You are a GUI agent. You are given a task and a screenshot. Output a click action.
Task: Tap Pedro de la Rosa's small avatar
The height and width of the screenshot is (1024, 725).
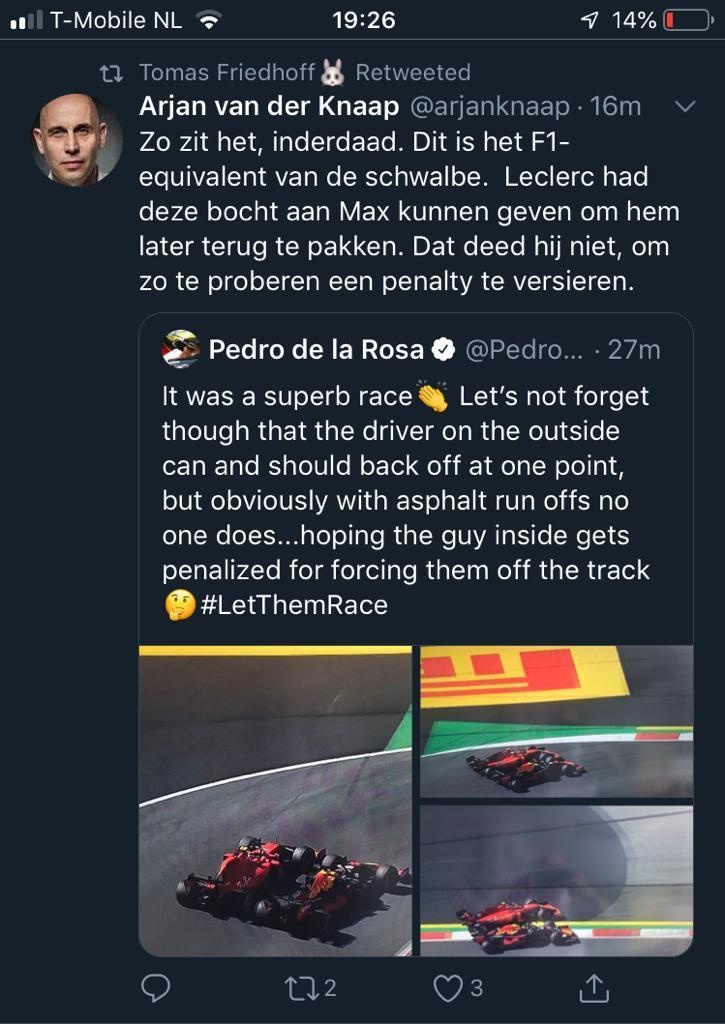tap(180, 349)
